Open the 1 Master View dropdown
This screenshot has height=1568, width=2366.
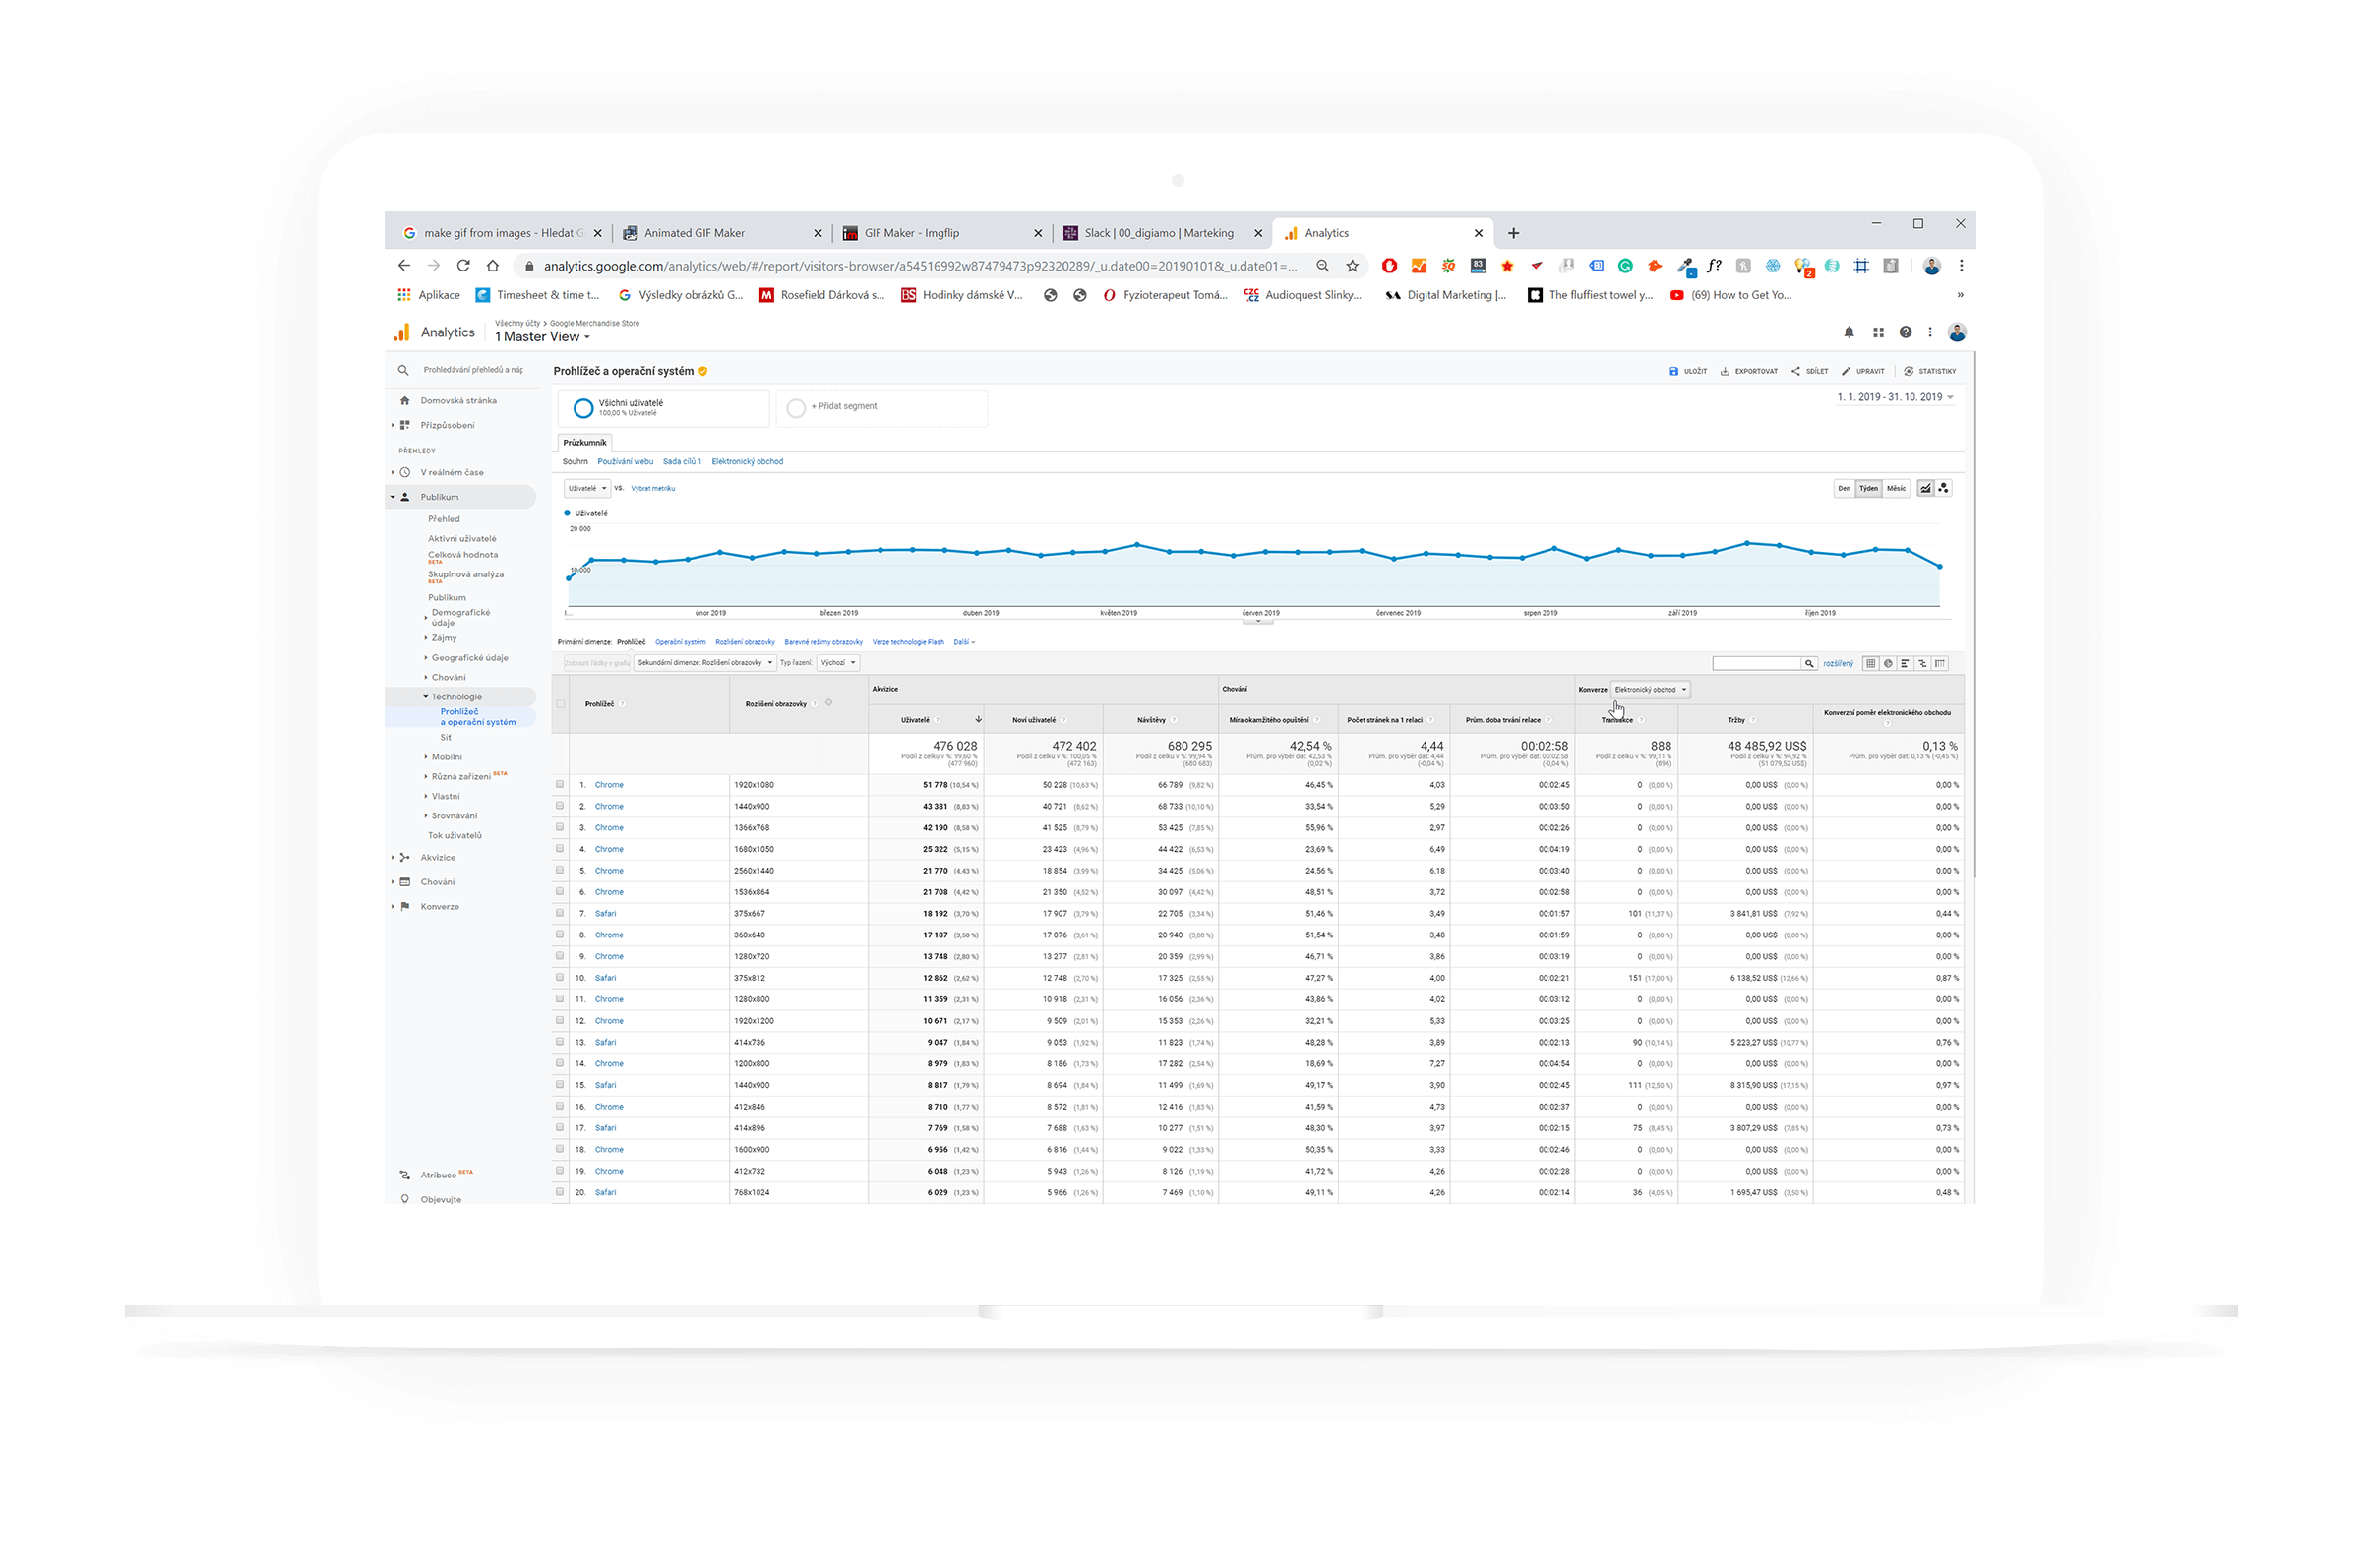(x=542, y=337)
